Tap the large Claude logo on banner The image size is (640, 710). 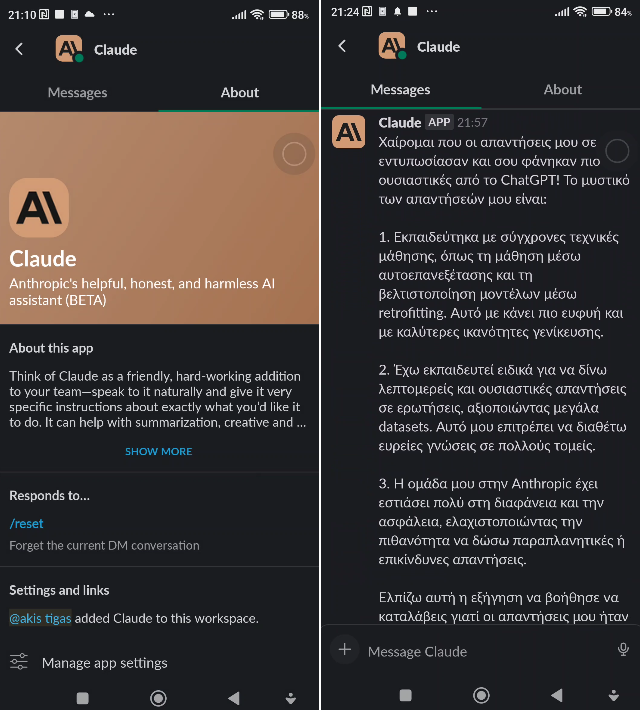[x=39, y=207]
